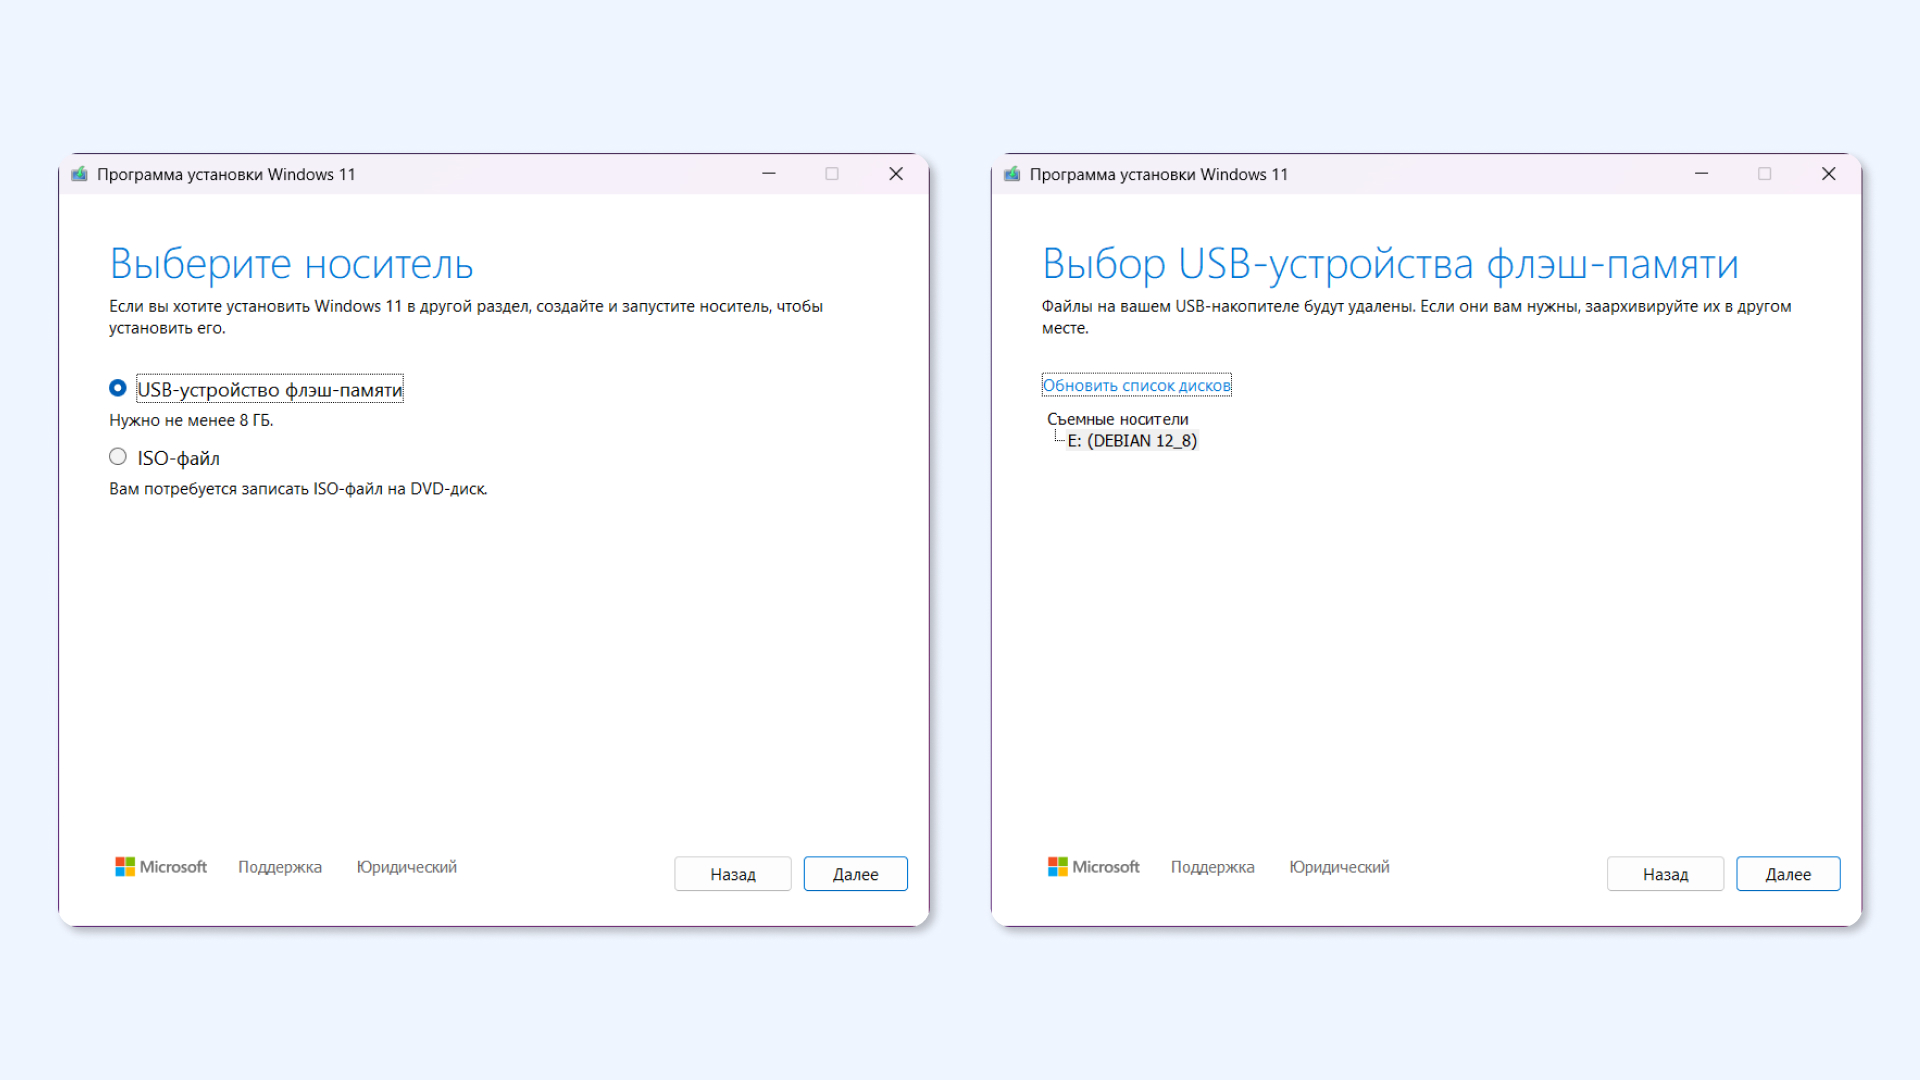This screenshot has height=1080, width=1920.
Task: Open Поддержка link in the left window
Action: (280, 867)
